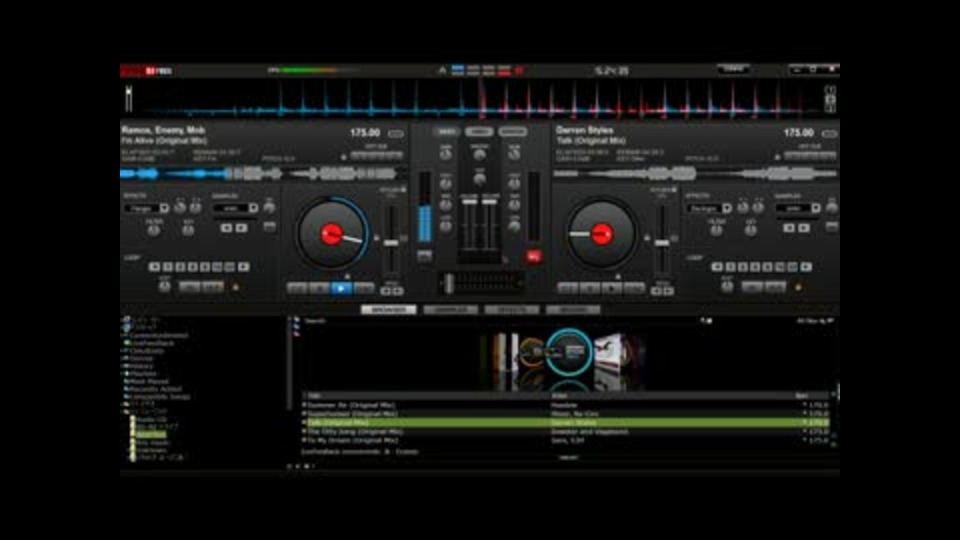Click the right deck pitch slider
Viewport: 960px width, 540px height.
point(662,243)
